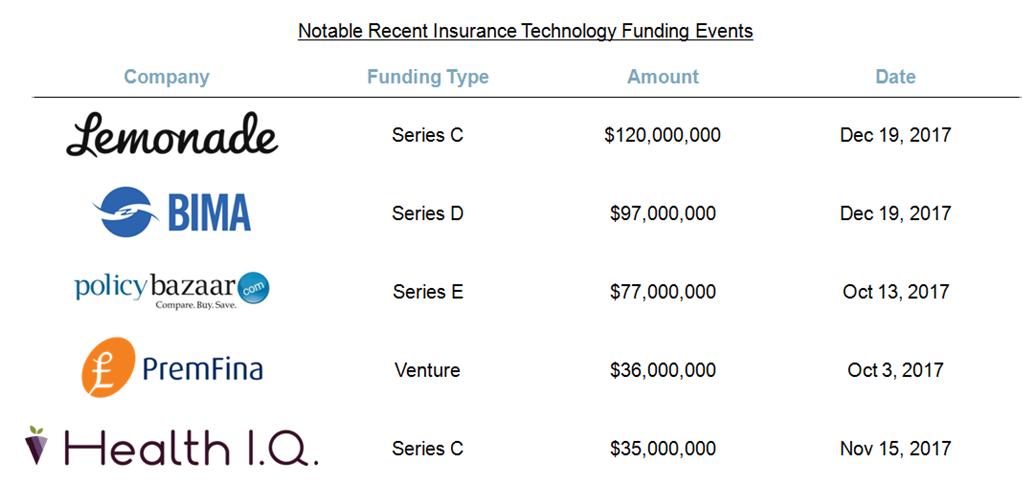This screenshot has width=1029, height=484.
Task: Click the Venture funding type cell
Action: [x=428, y=370]
